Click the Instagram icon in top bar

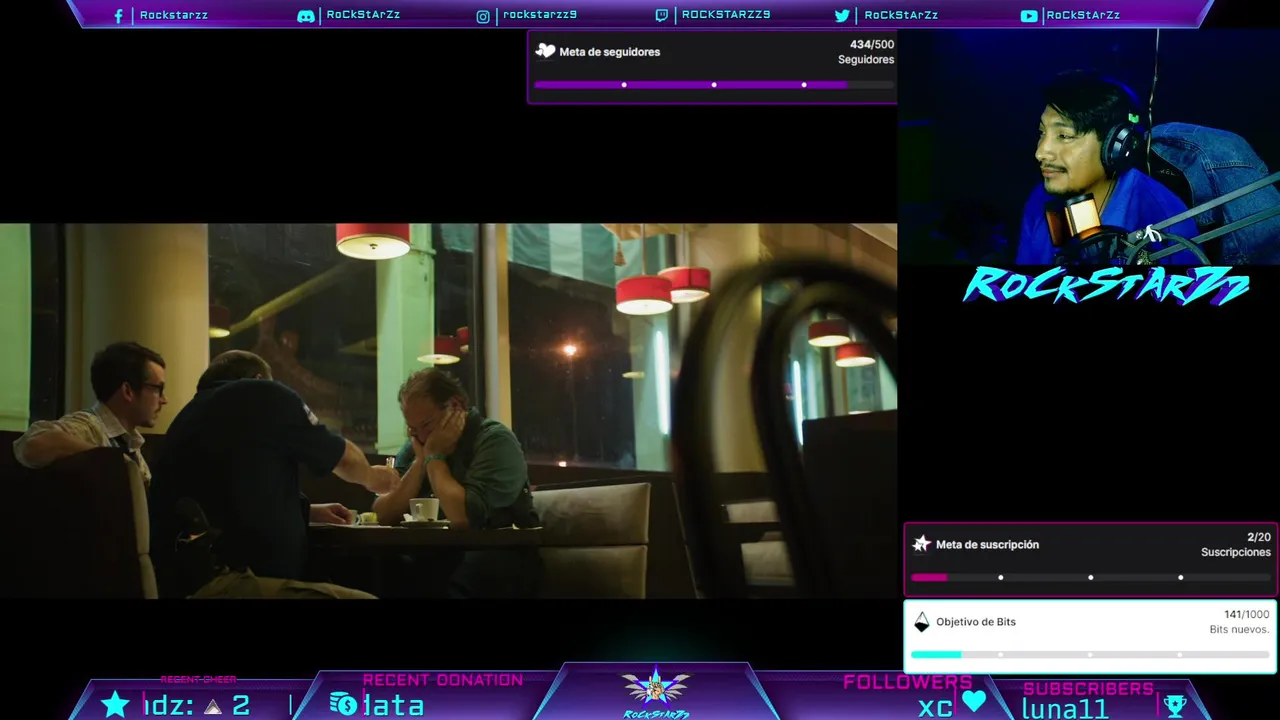483,16
